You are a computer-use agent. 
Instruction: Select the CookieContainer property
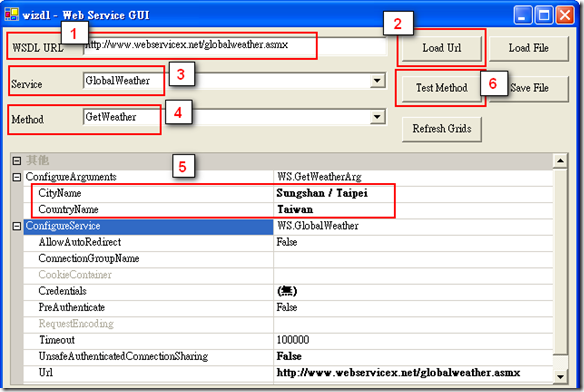tap(75, 275)
